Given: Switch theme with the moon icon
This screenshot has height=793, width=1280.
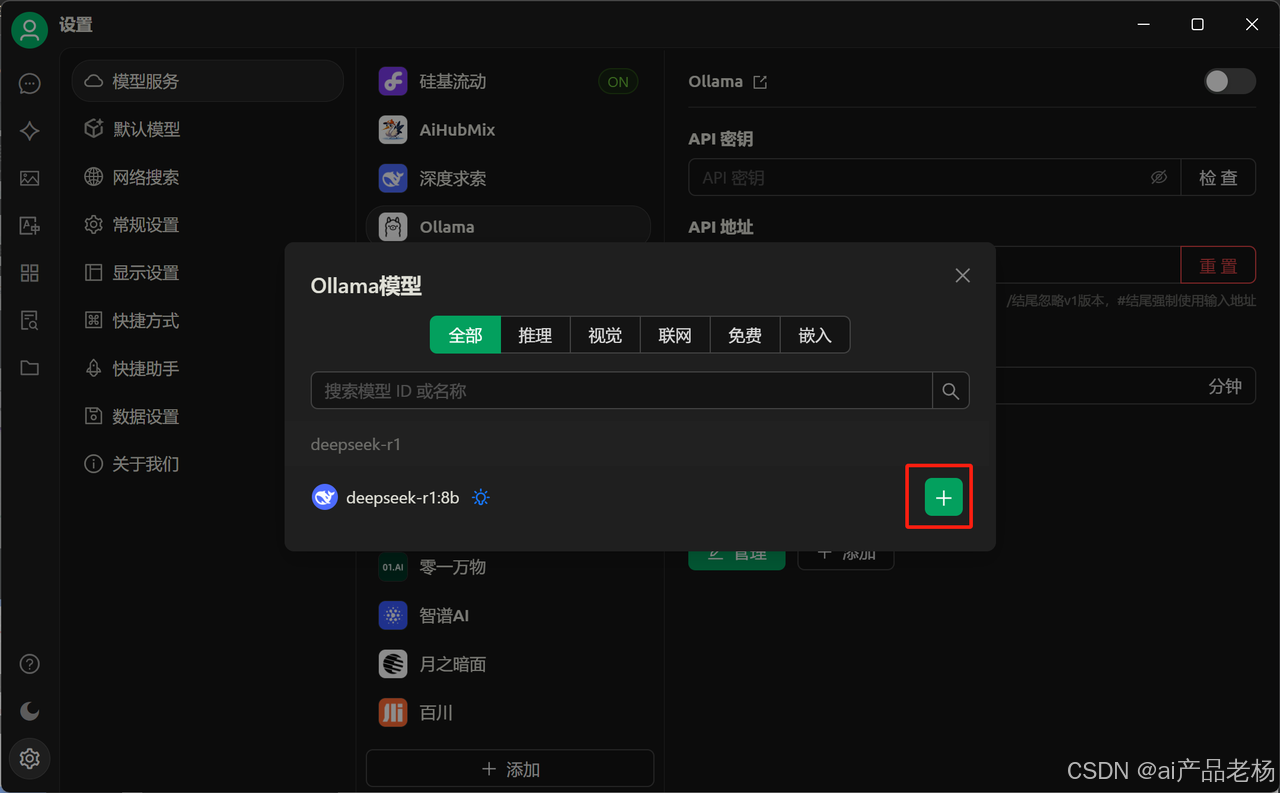Looking at the screenshot, I should (30, 711).
